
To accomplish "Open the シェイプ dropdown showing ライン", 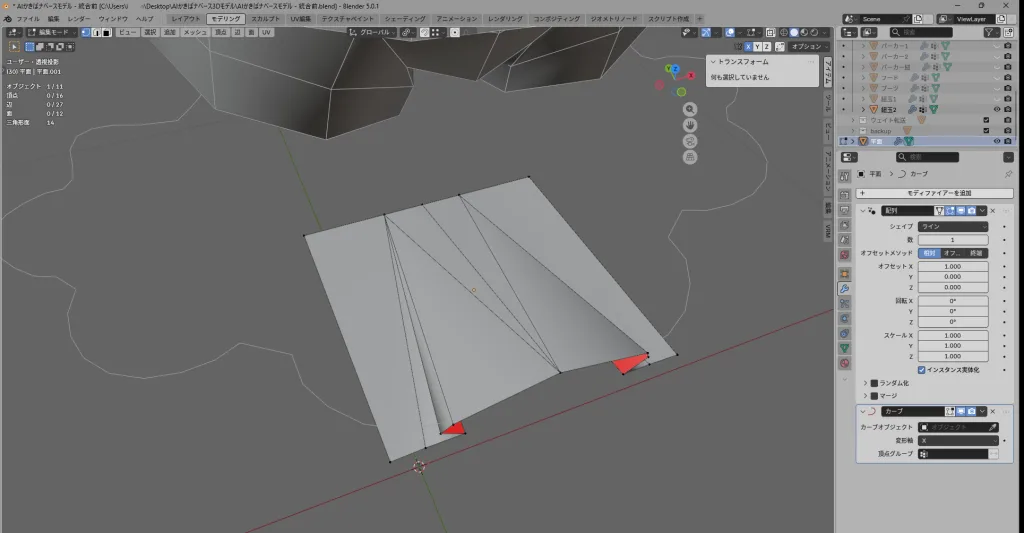I will point(953,227).
